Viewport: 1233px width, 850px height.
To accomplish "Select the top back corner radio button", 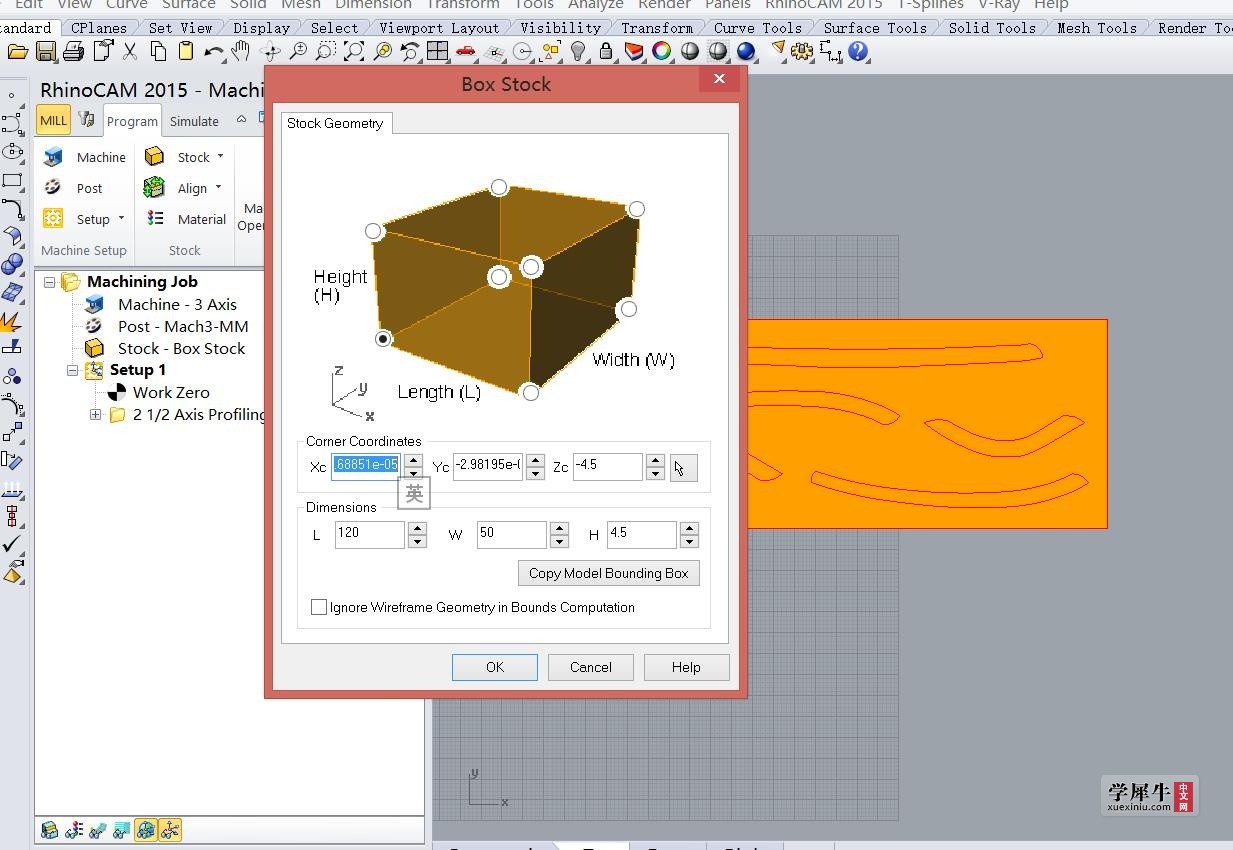I will click(x=499, y=187).
